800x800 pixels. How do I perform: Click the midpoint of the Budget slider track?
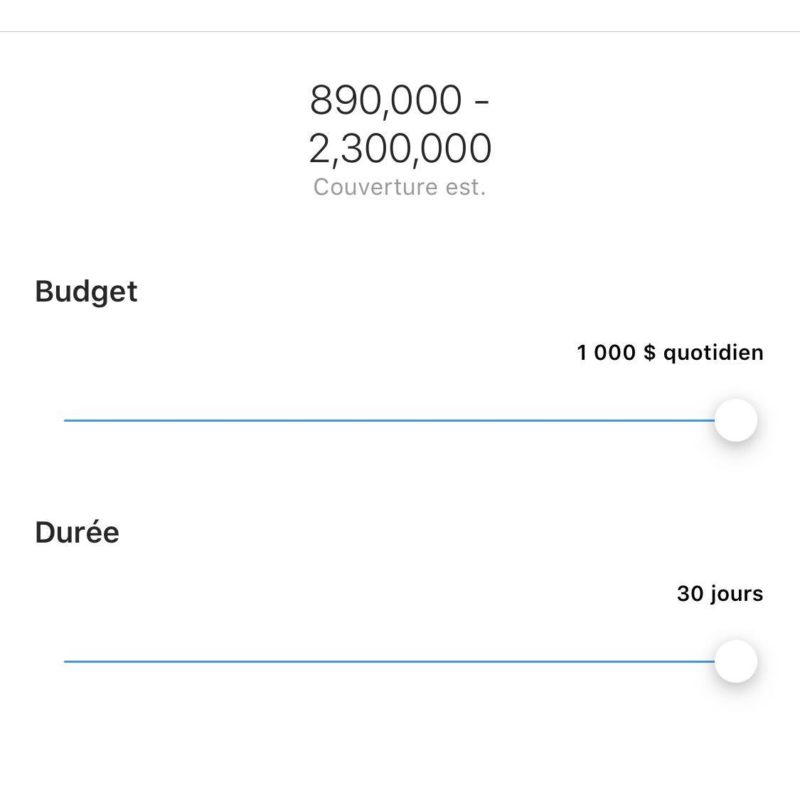tap(400, 421)
